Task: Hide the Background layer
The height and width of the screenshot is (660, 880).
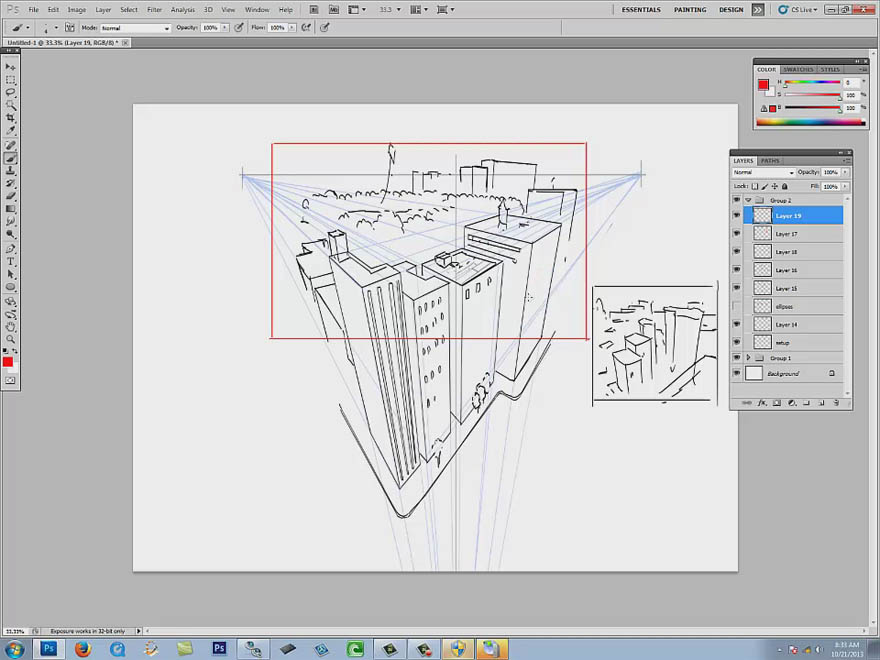Action: pyautogui.click(x=736, y=373)
